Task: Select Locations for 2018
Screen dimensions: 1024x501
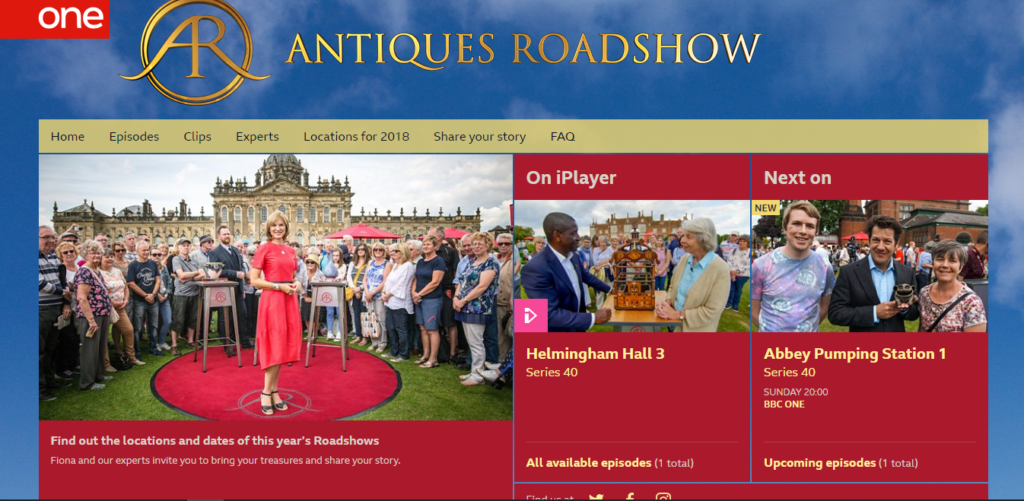Action: click(357, 137)
